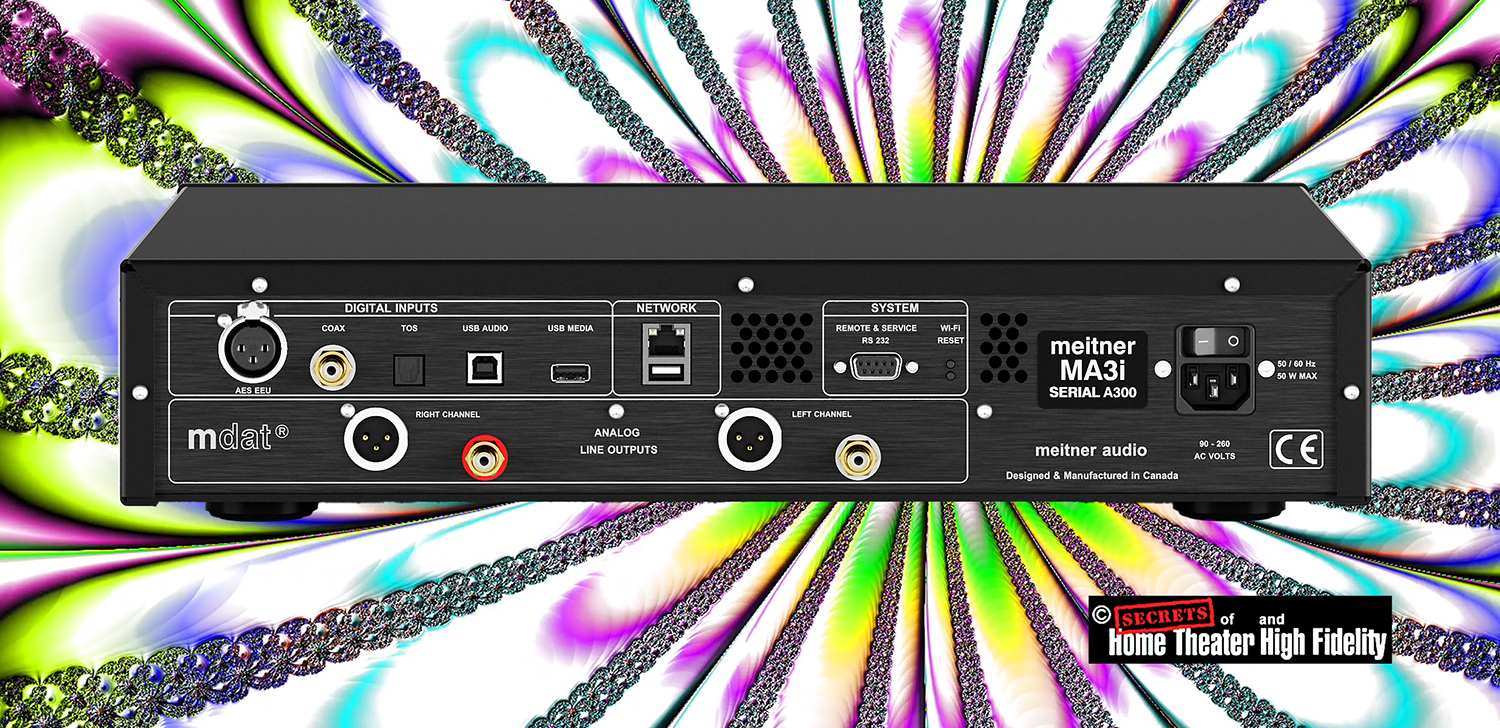Select the left channel RCA output jack
This screenshot has width=1500, height=728.
pyautogui.click(x=856, y=458)
